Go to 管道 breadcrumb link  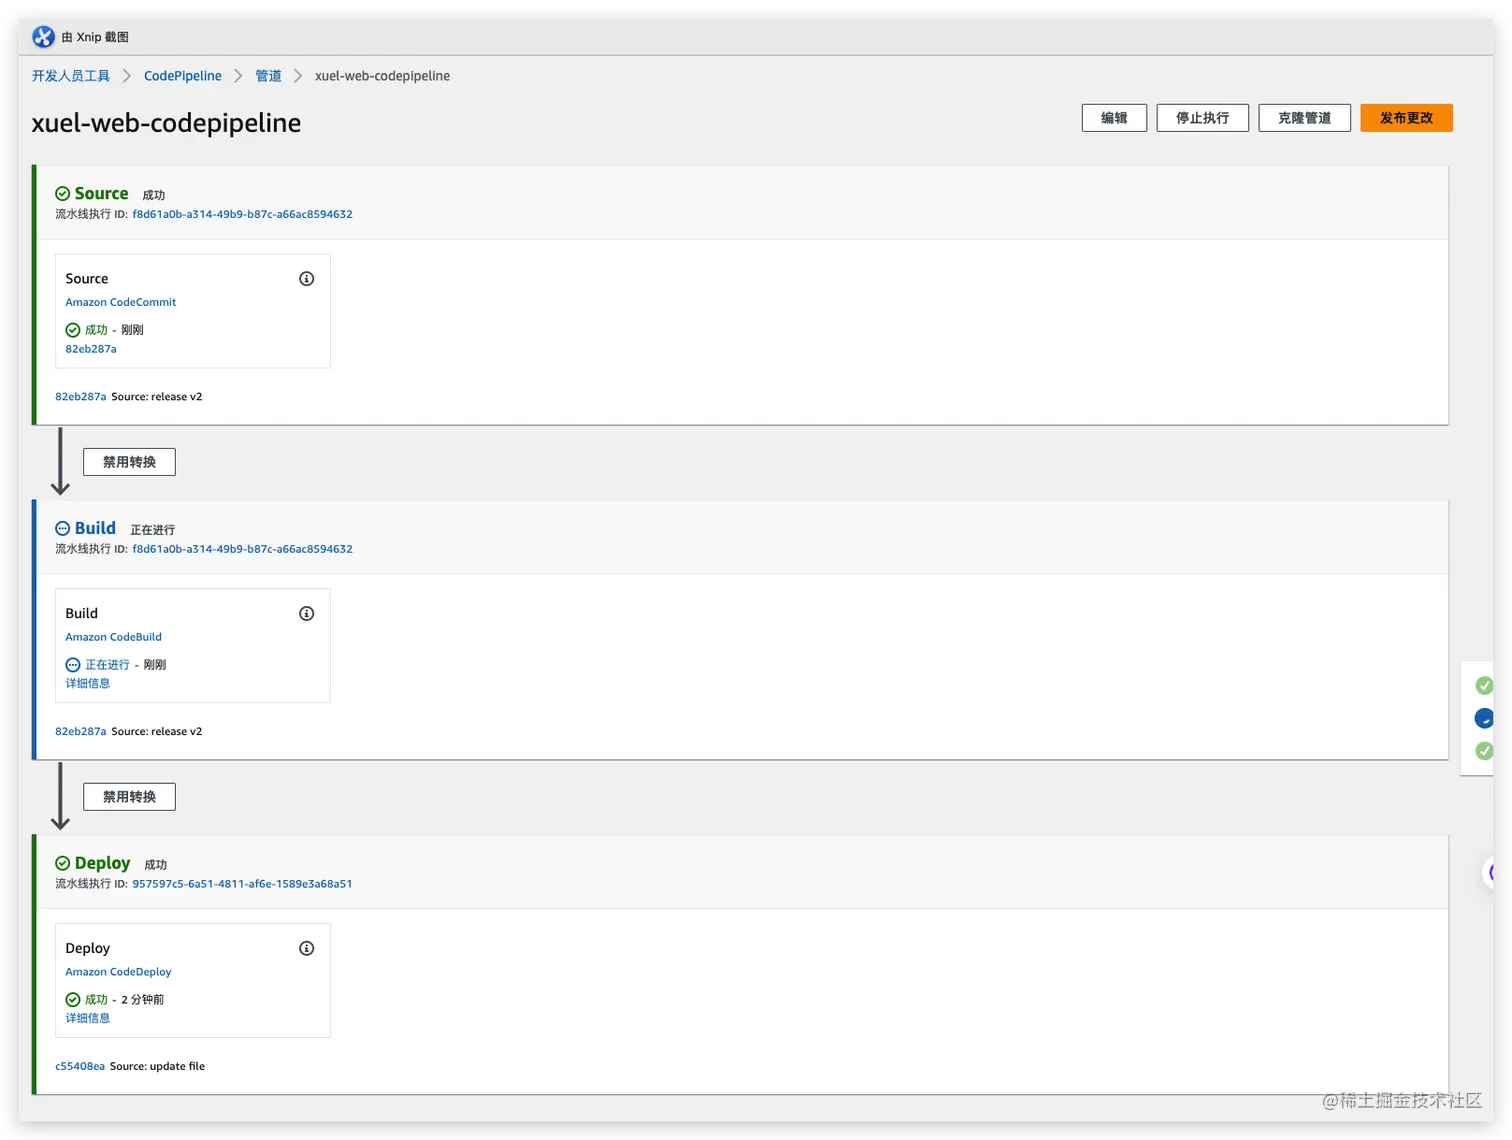point(268,76)
